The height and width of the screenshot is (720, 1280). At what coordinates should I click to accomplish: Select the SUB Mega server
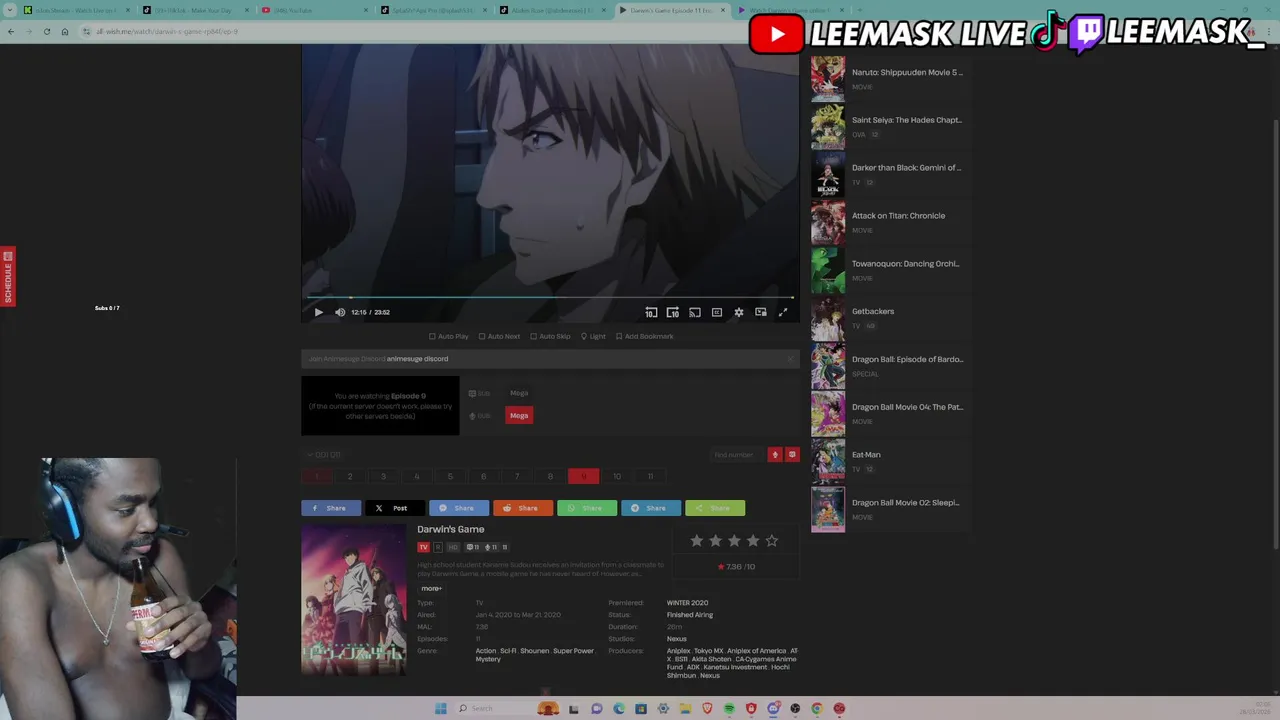click(x=519, y=393)
